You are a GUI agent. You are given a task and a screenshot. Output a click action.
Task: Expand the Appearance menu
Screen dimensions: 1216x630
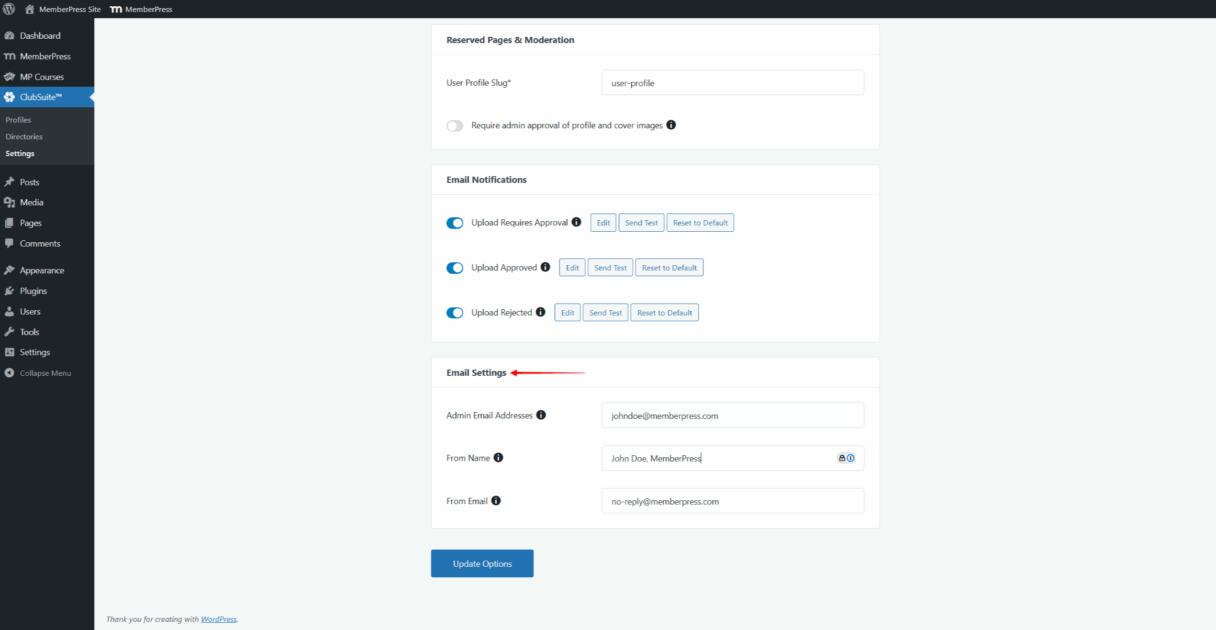click(x=11, y=269)
